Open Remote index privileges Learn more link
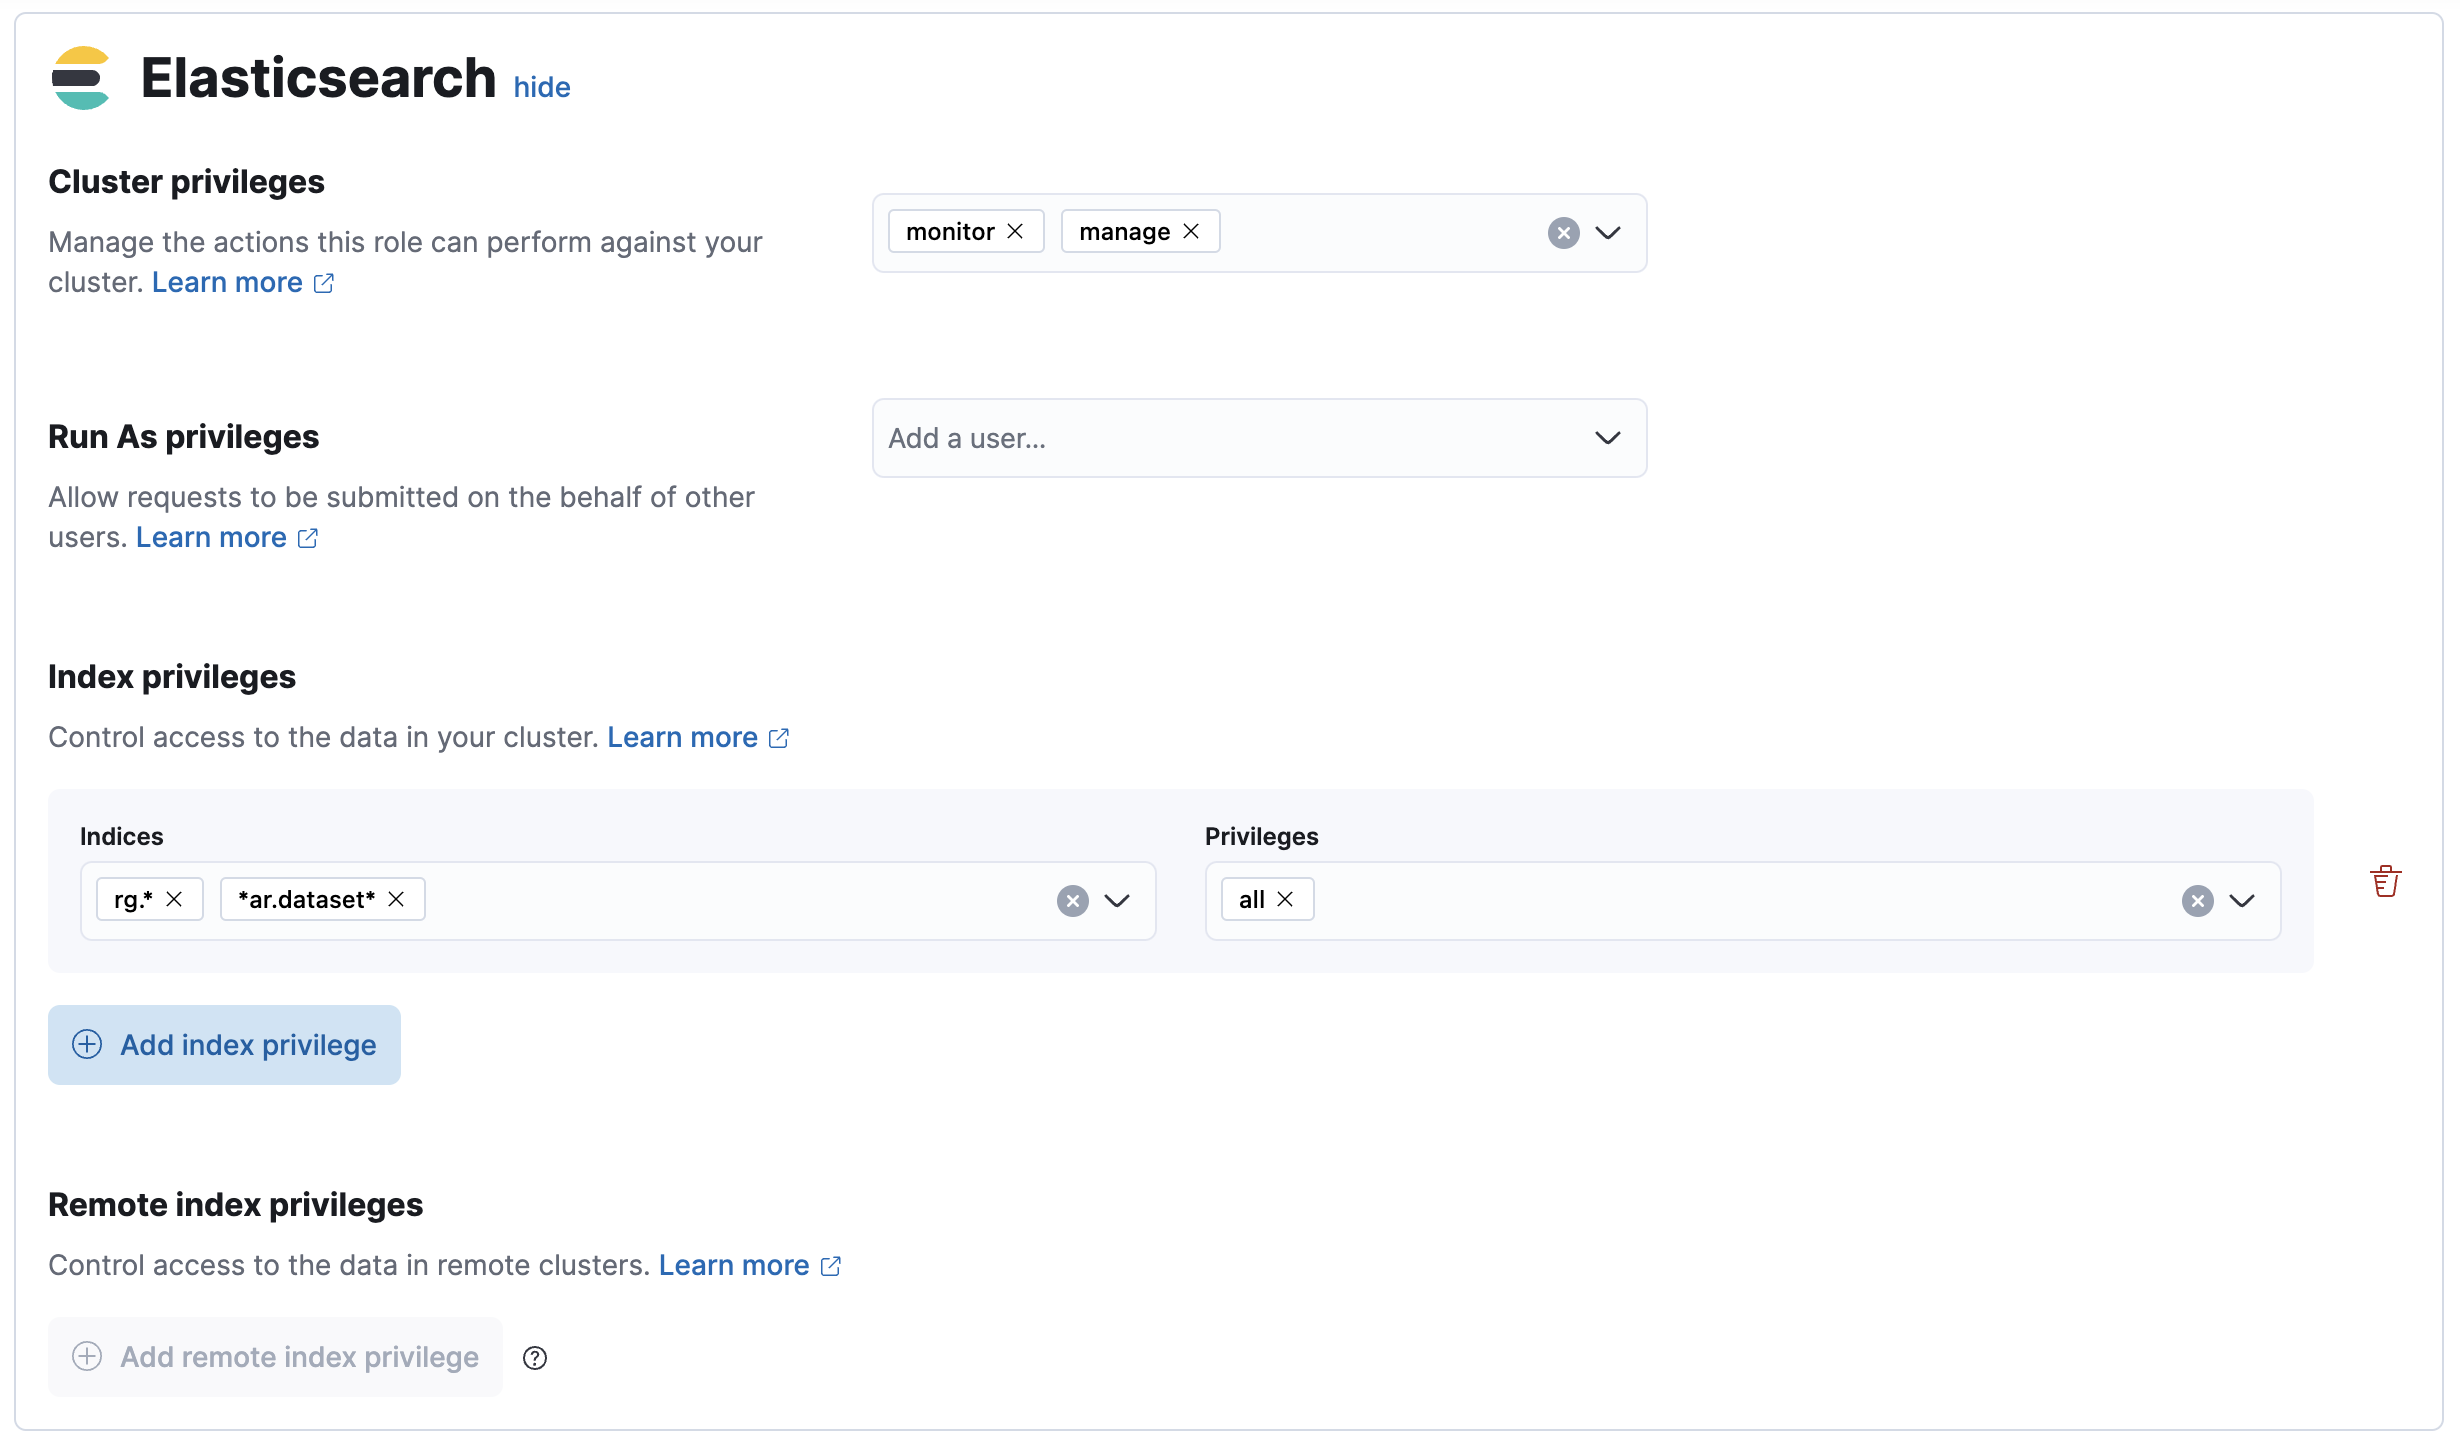This screenshot has width=2460, height=1442. click(x=750, y=1265)
